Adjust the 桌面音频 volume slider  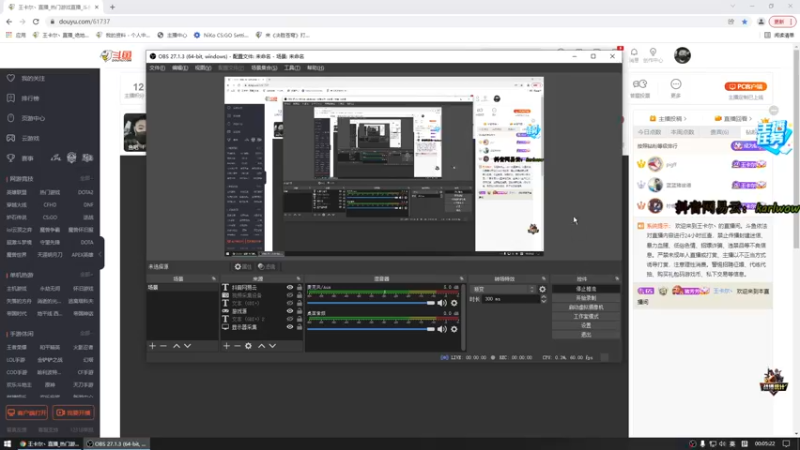point(371,329)
